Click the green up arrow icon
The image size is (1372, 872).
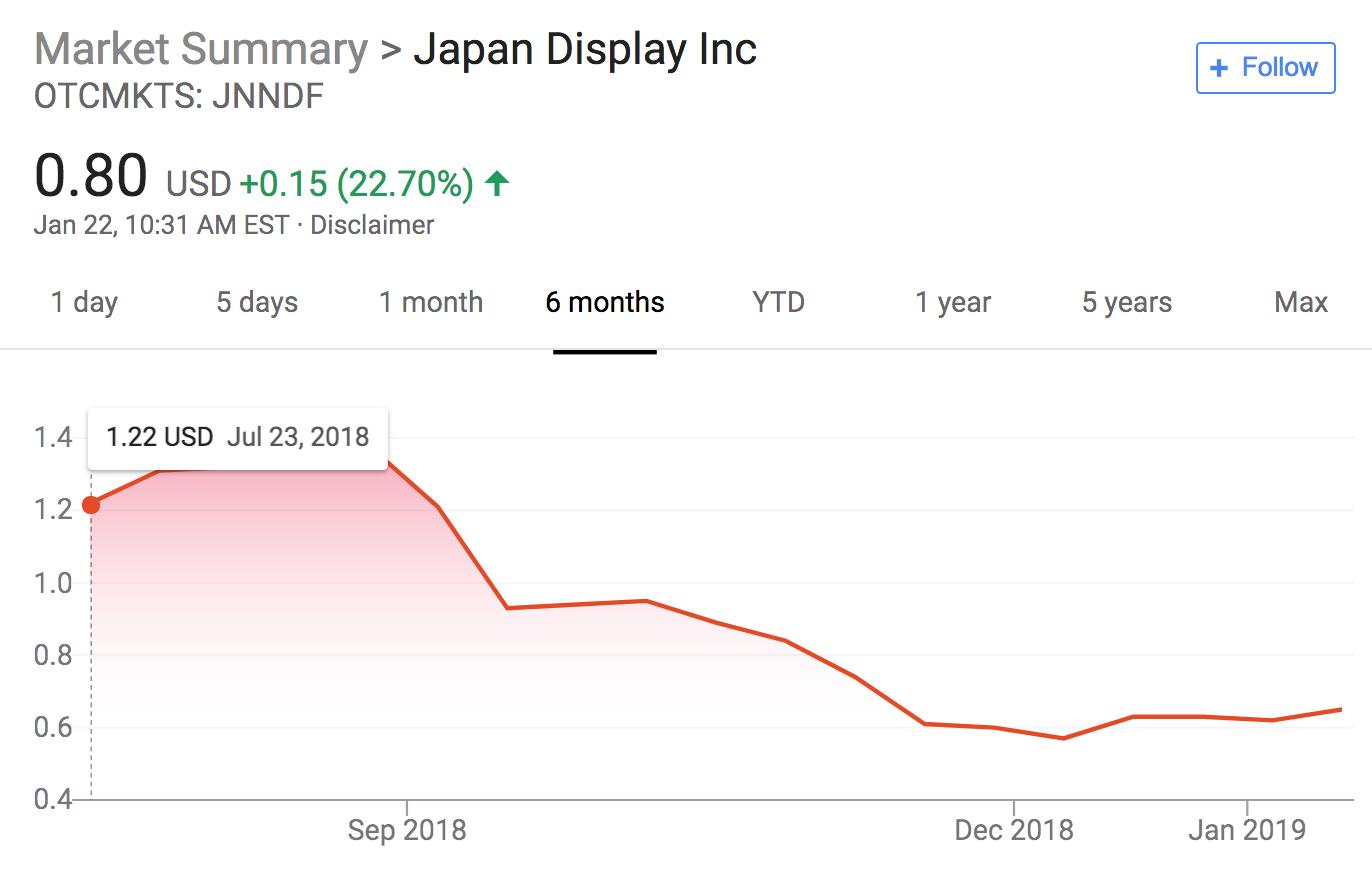click(497, 183)
